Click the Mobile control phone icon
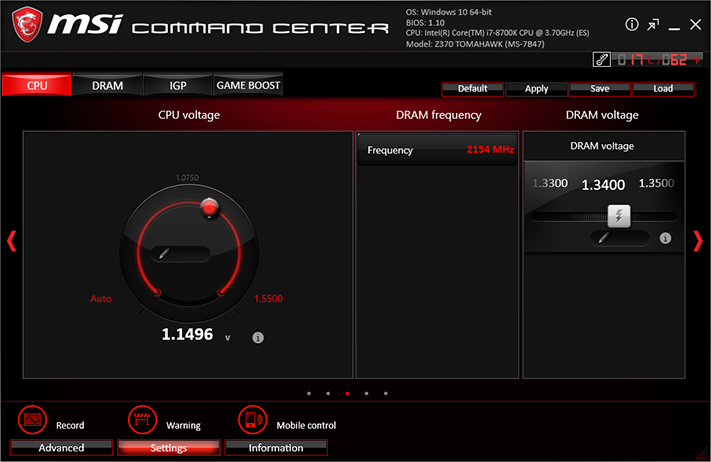Image resolution: width=711 pixels, height=462 pixels. coord(253,420)
